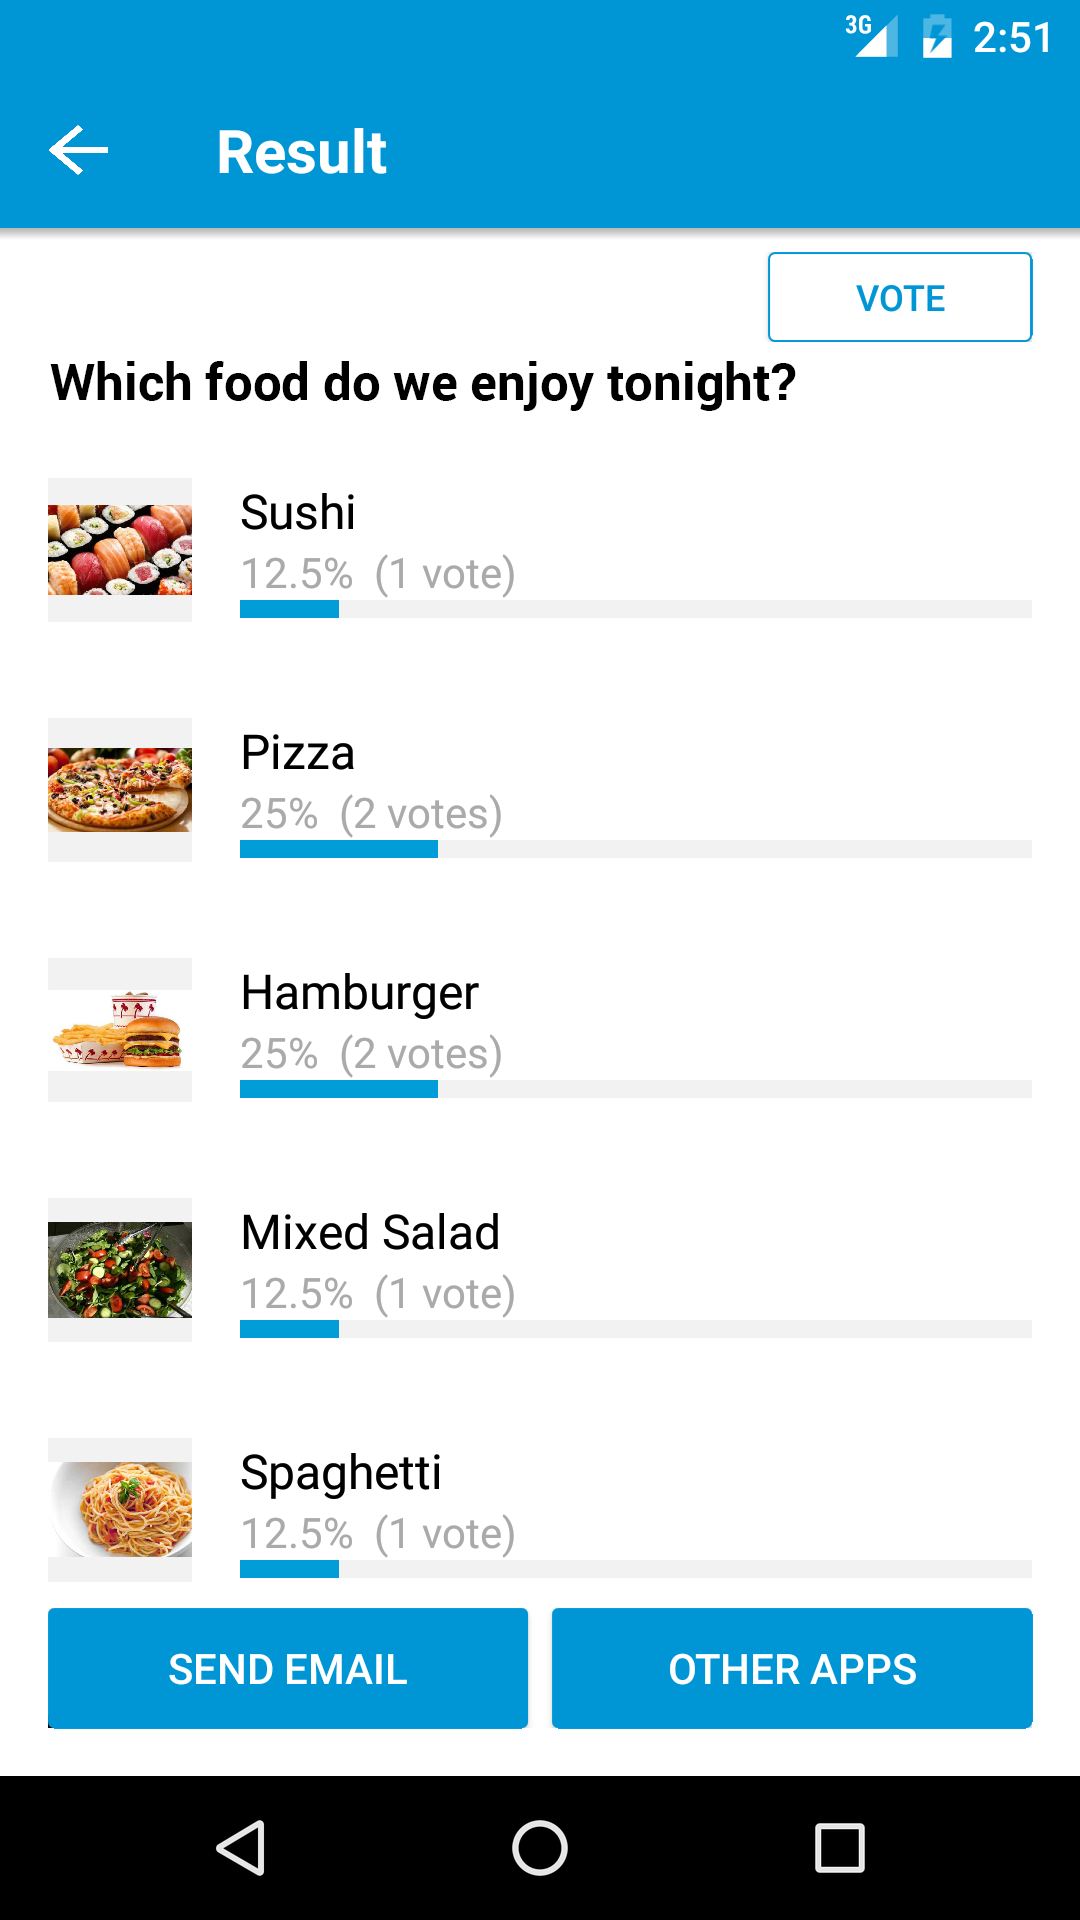1080x1920 pixels.
Task: Tap the 3G signal indicator
Action: [x=871, y=36]
